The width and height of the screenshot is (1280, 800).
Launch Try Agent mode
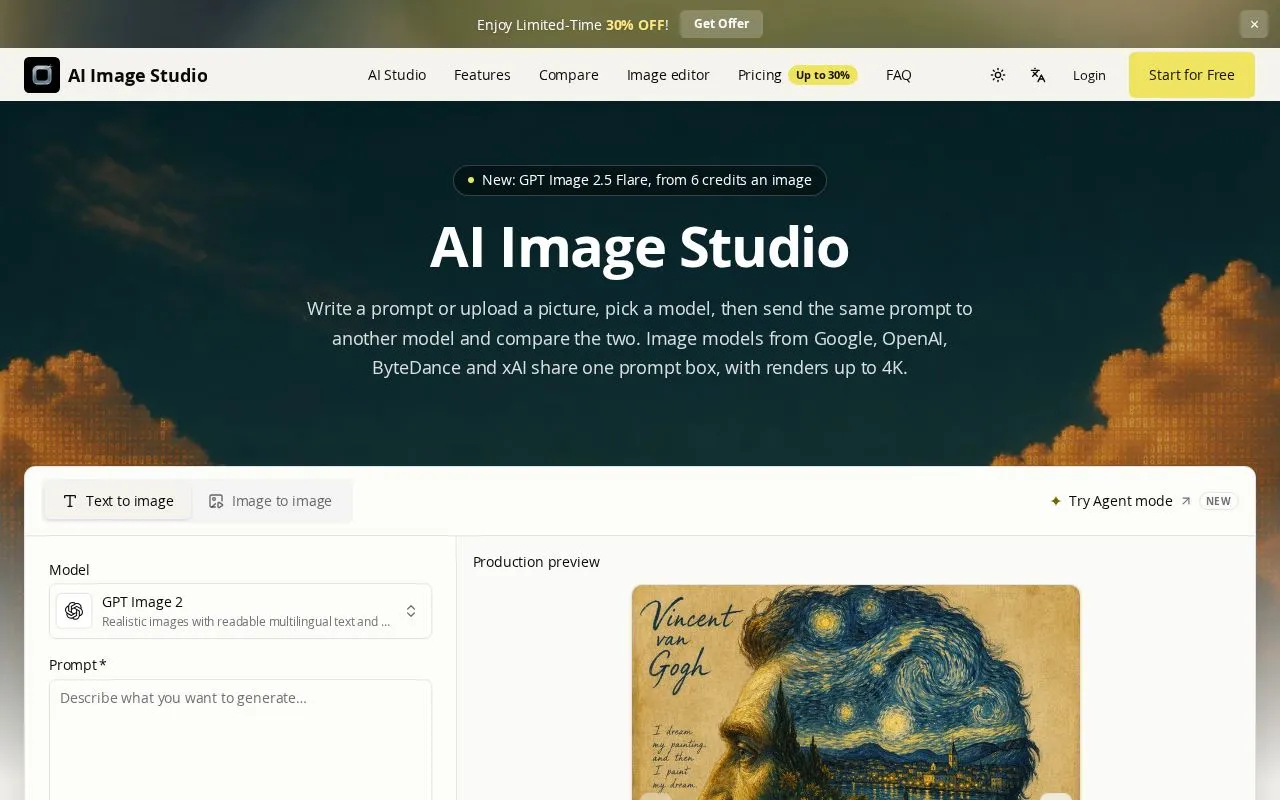[1144, 501]
